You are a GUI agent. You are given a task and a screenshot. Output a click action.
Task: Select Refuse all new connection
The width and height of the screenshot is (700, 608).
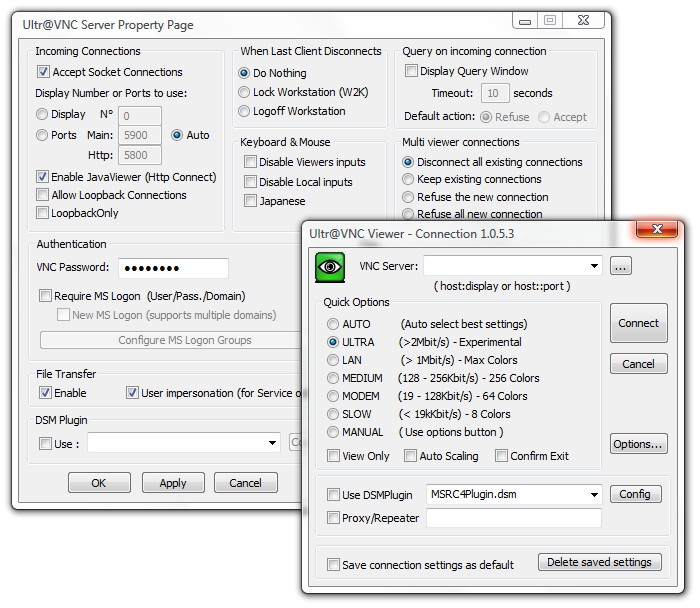point(408,214)
